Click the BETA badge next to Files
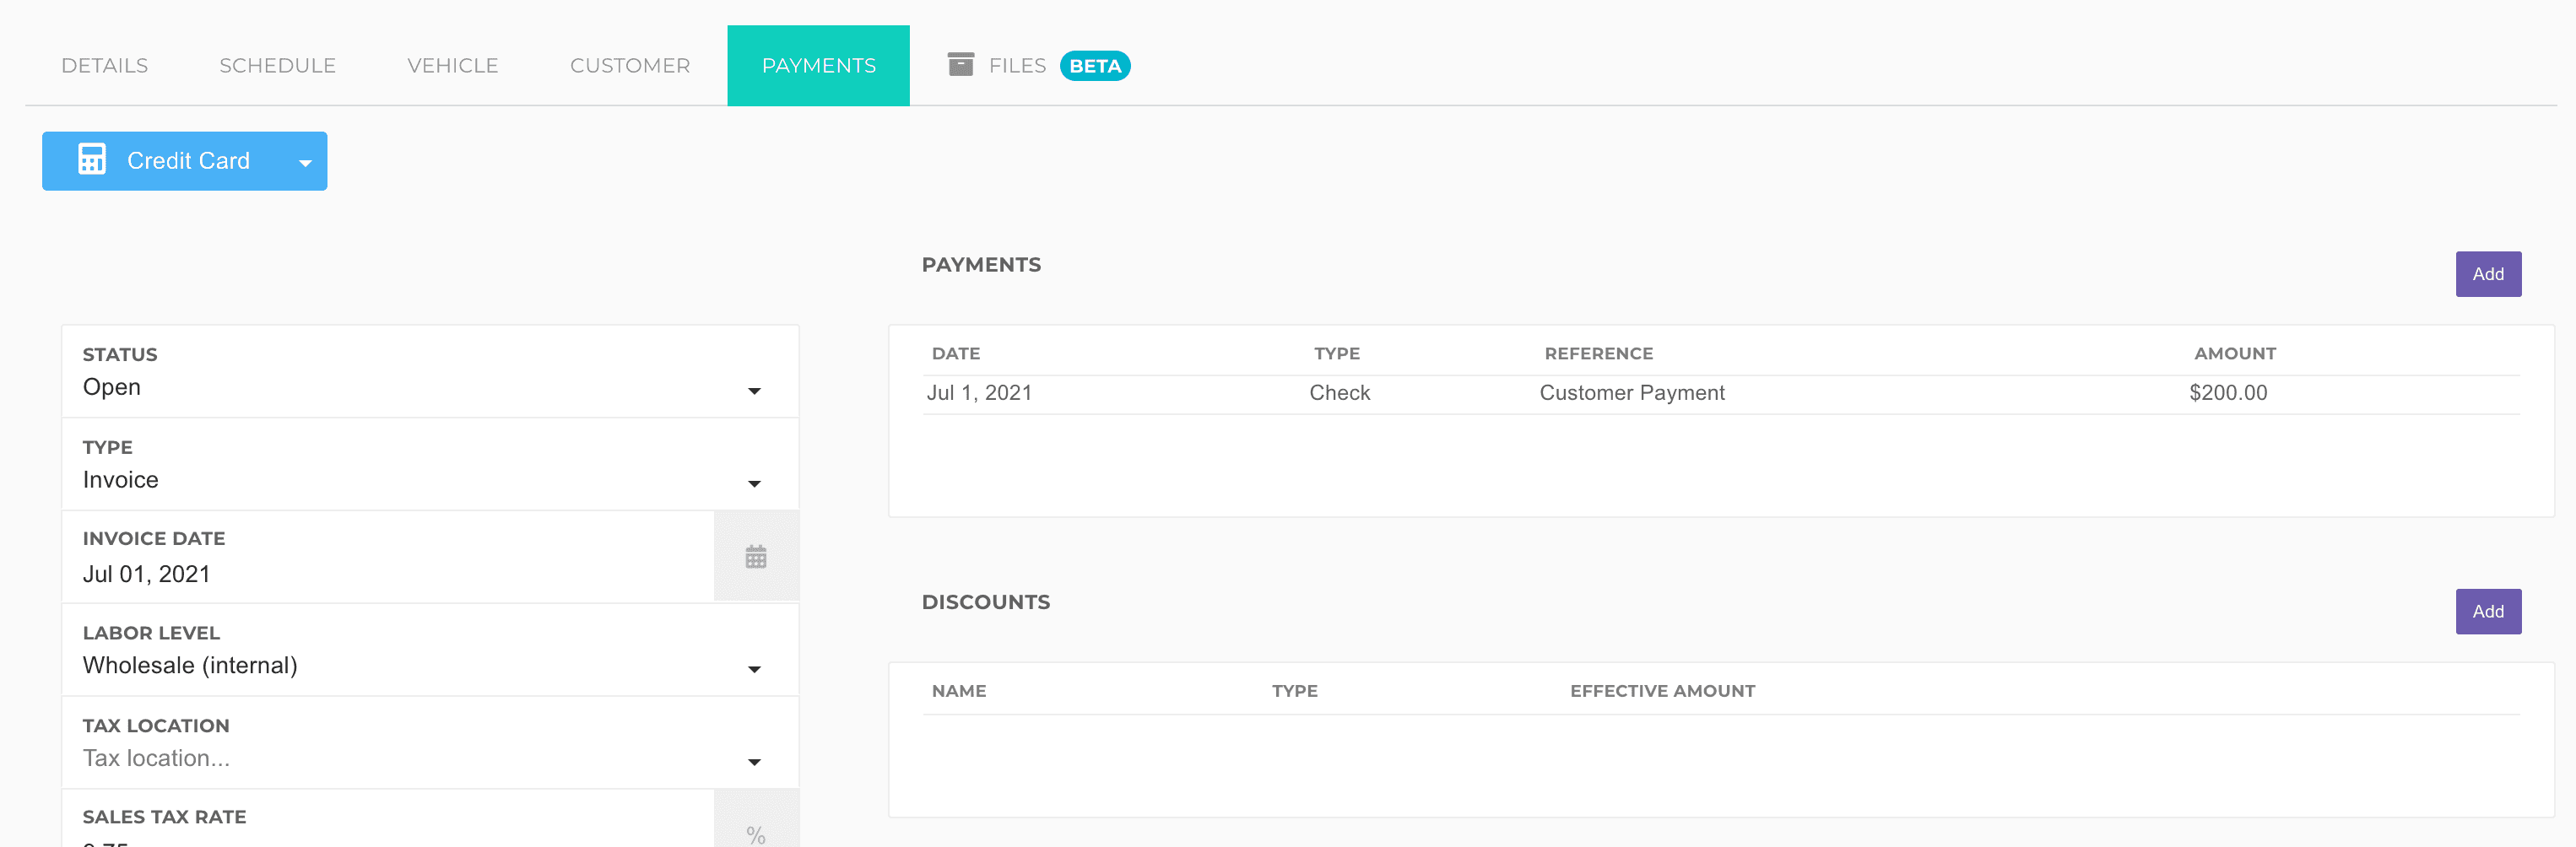Screen dimensions: 2576x847 tap(1094, 66)
